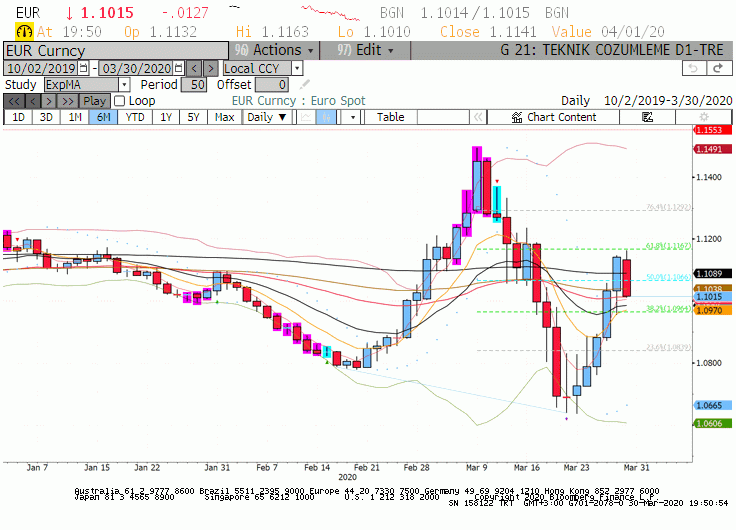Click the intraday sparkline thumbnail at top

tap(331, 13)
